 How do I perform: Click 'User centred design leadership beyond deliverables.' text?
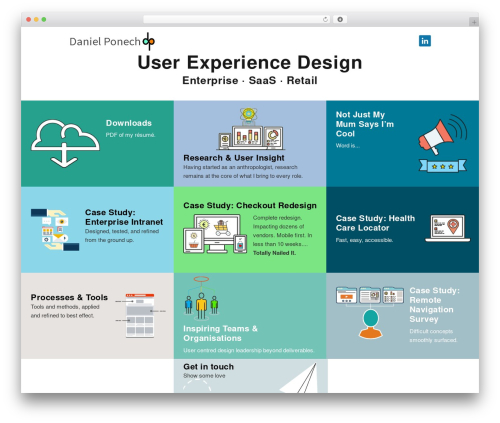pyautogui.click(x=248, y=350)
